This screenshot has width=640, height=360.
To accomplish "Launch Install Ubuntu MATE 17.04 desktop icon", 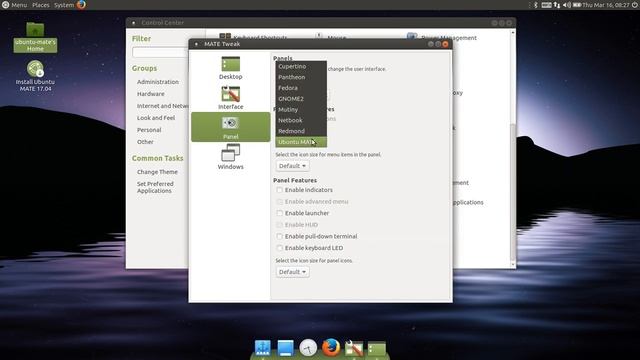I will click(x=35, y=76).
